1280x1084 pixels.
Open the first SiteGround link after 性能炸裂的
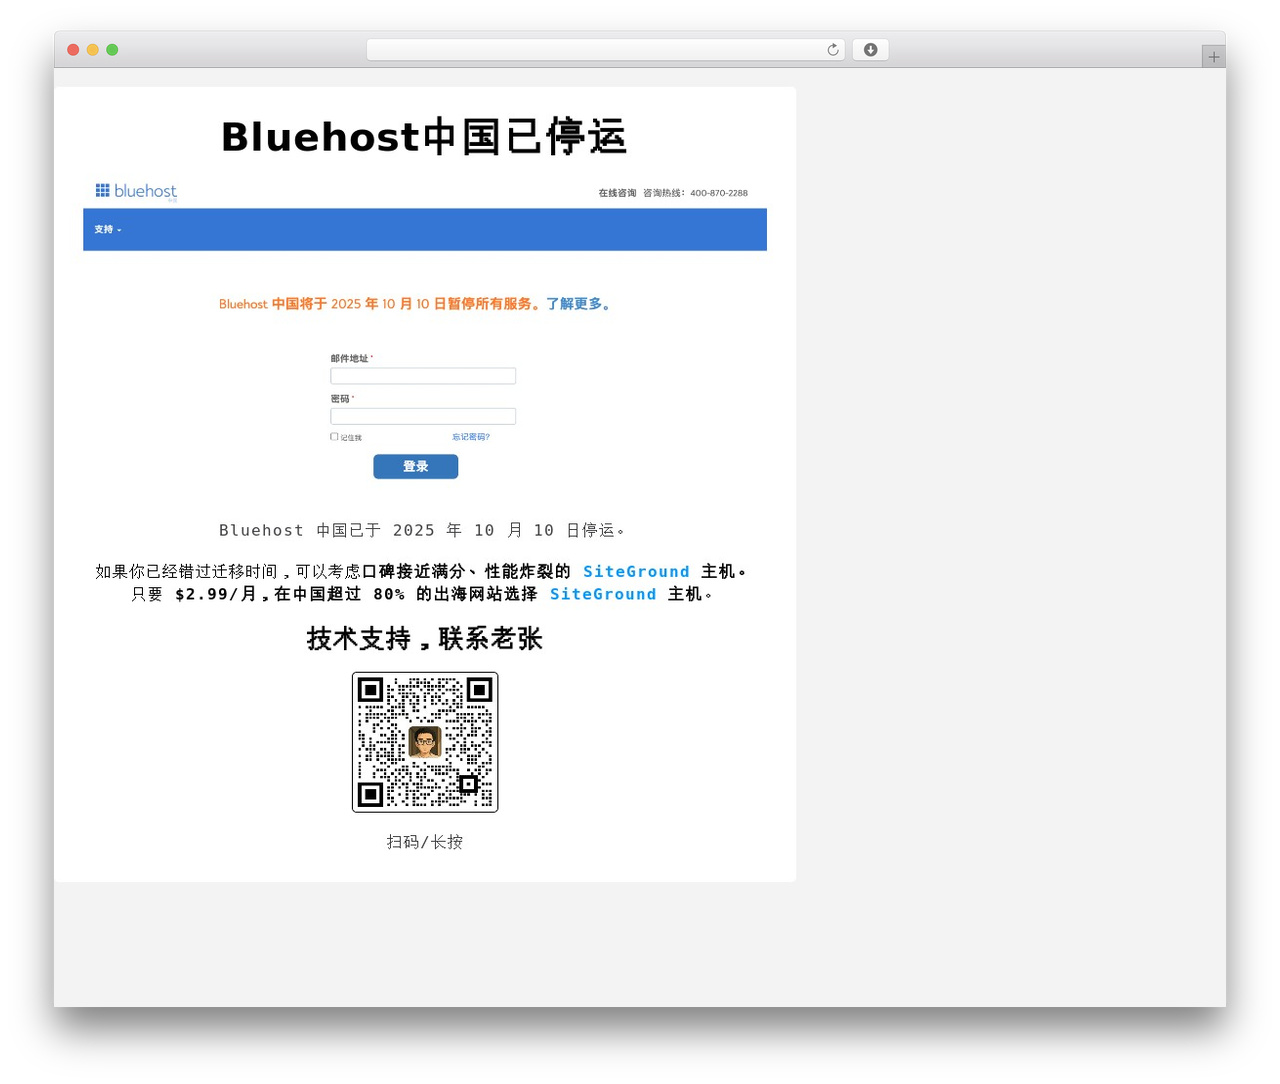coord(636,572)
